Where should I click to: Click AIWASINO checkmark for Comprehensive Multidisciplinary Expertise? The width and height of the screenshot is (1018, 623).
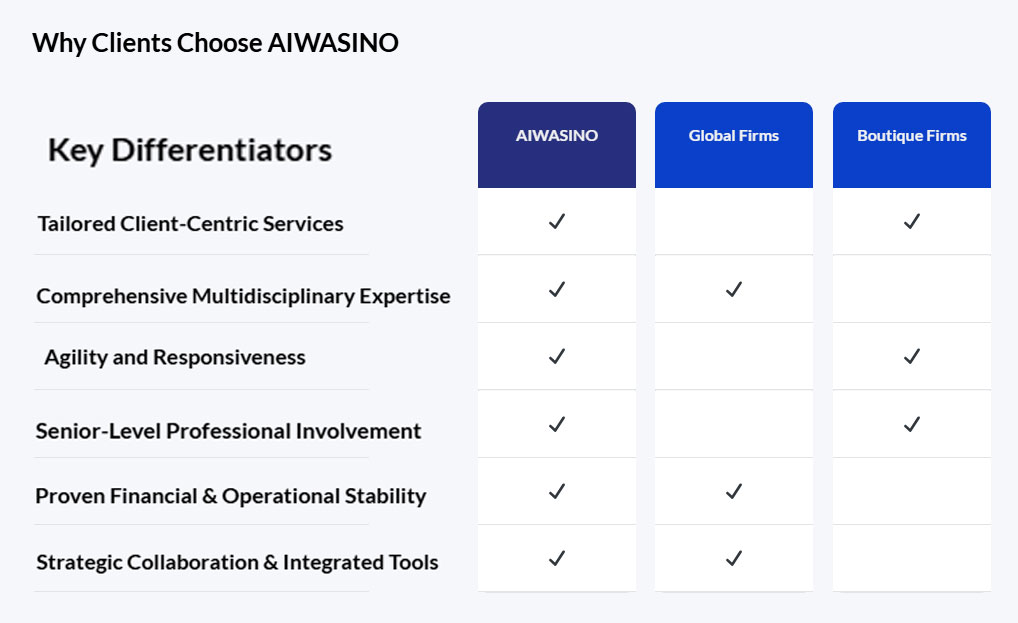(x=557, y=289)
